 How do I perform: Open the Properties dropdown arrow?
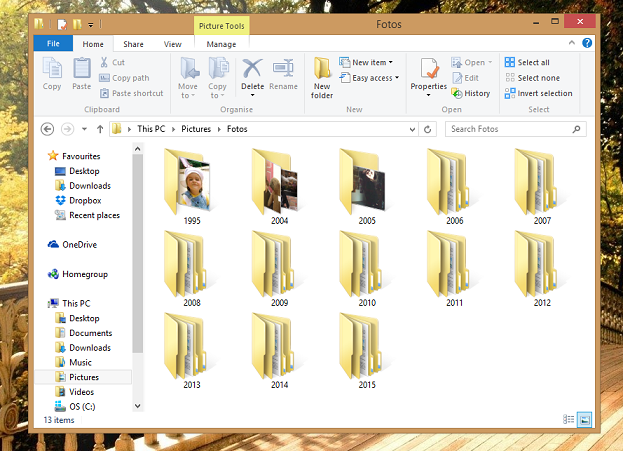coord(428,95)
